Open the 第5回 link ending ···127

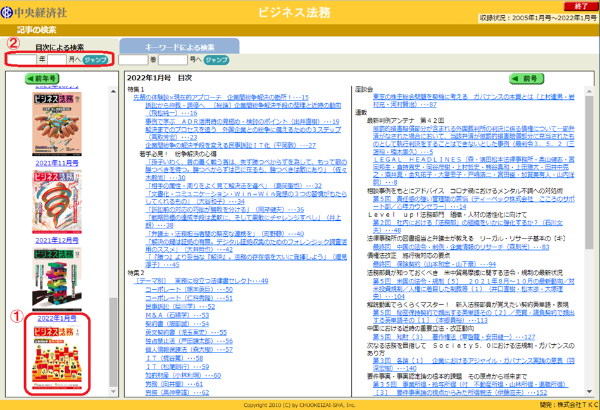pyautogui.click(x=454, y=337)
